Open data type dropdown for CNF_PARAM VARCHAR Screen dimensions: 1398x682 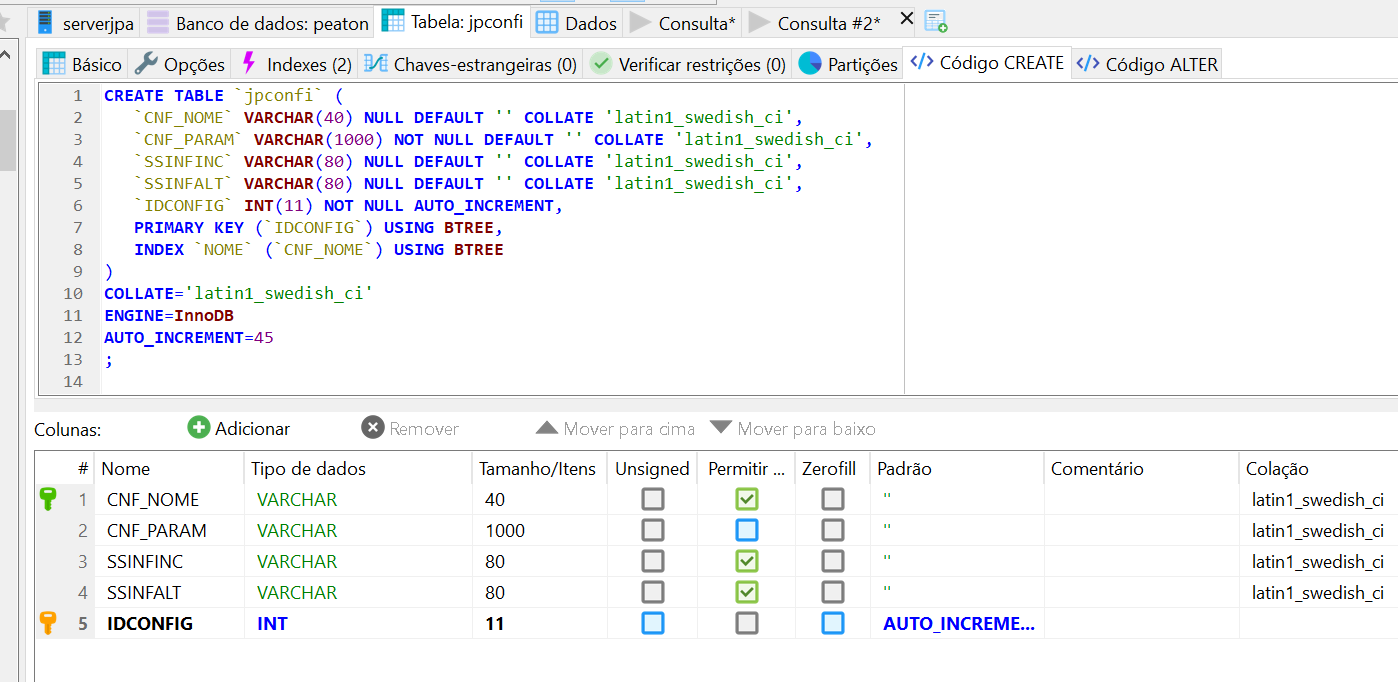[x=297, y=530]
